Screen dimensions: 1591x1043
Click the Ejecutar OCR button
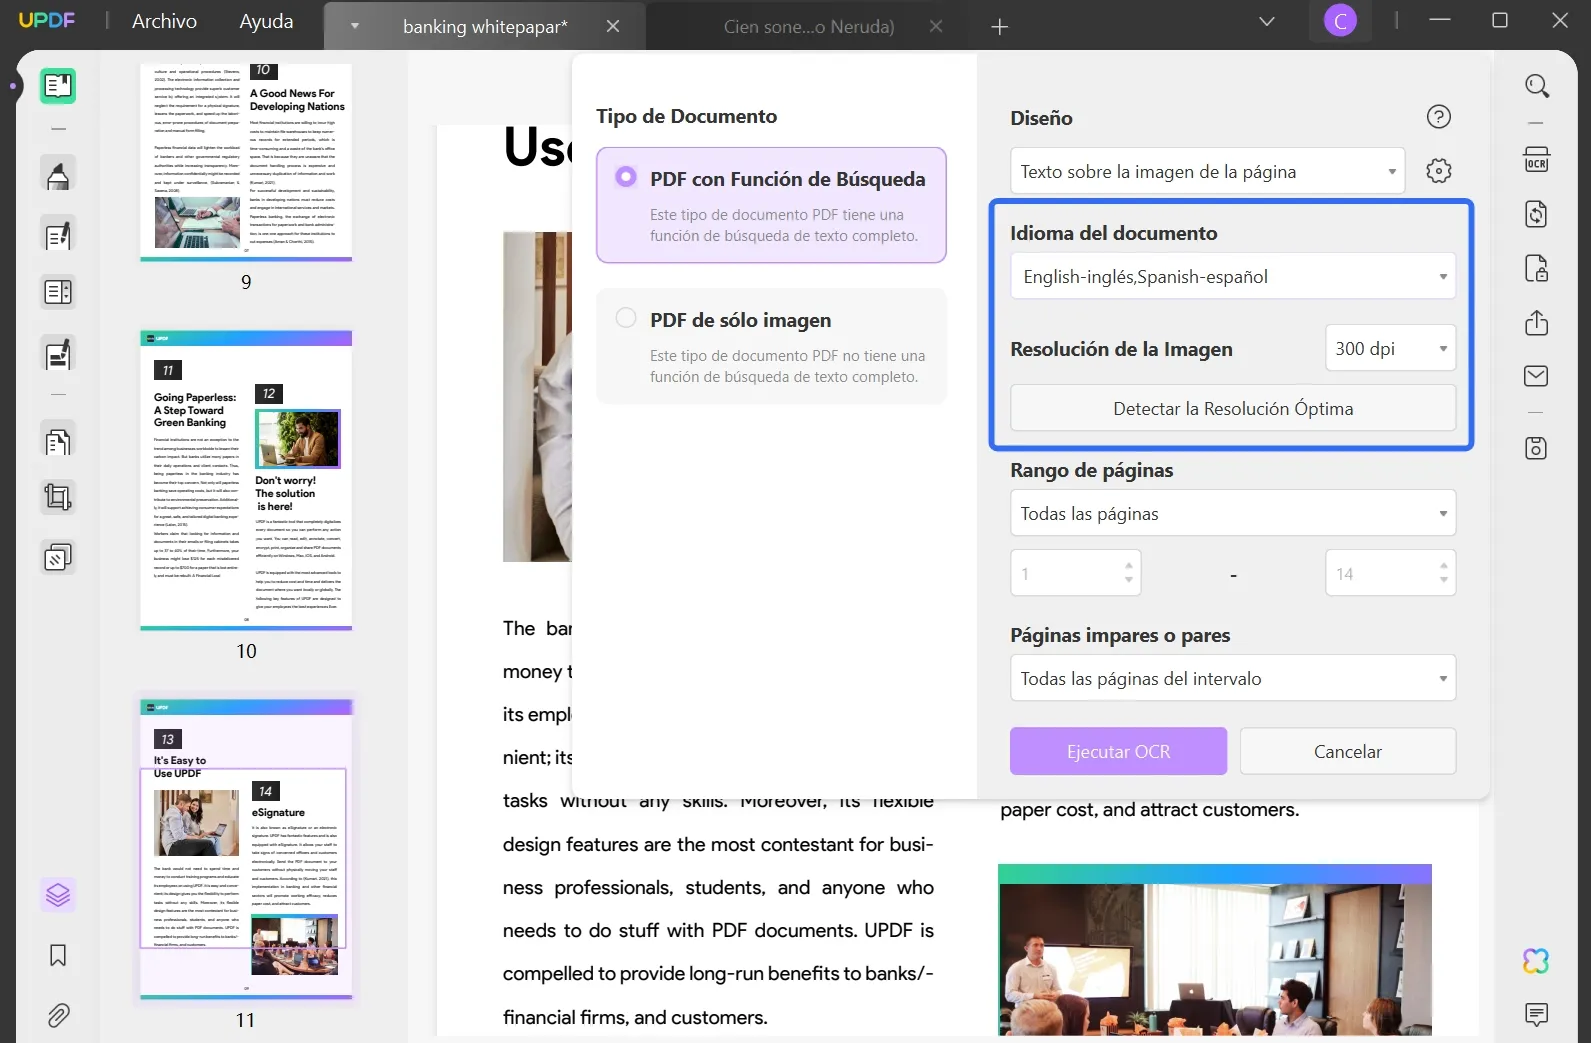click(x=1118, y=751)
